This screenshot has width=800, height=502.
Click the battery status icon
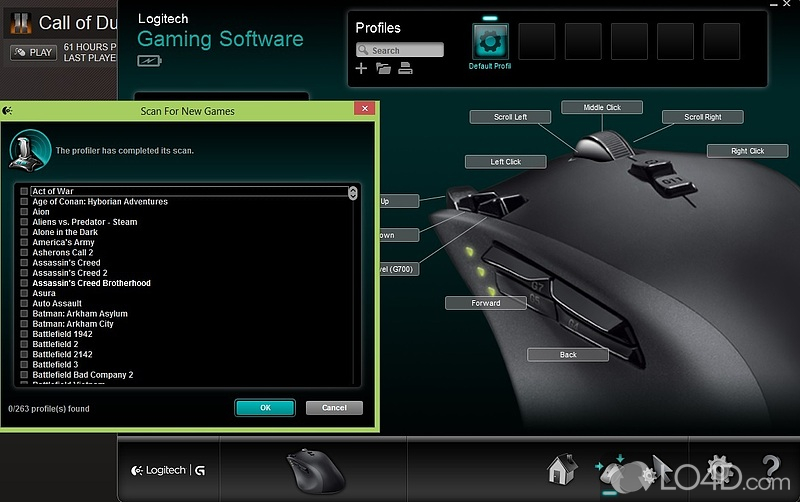point(149,61)
